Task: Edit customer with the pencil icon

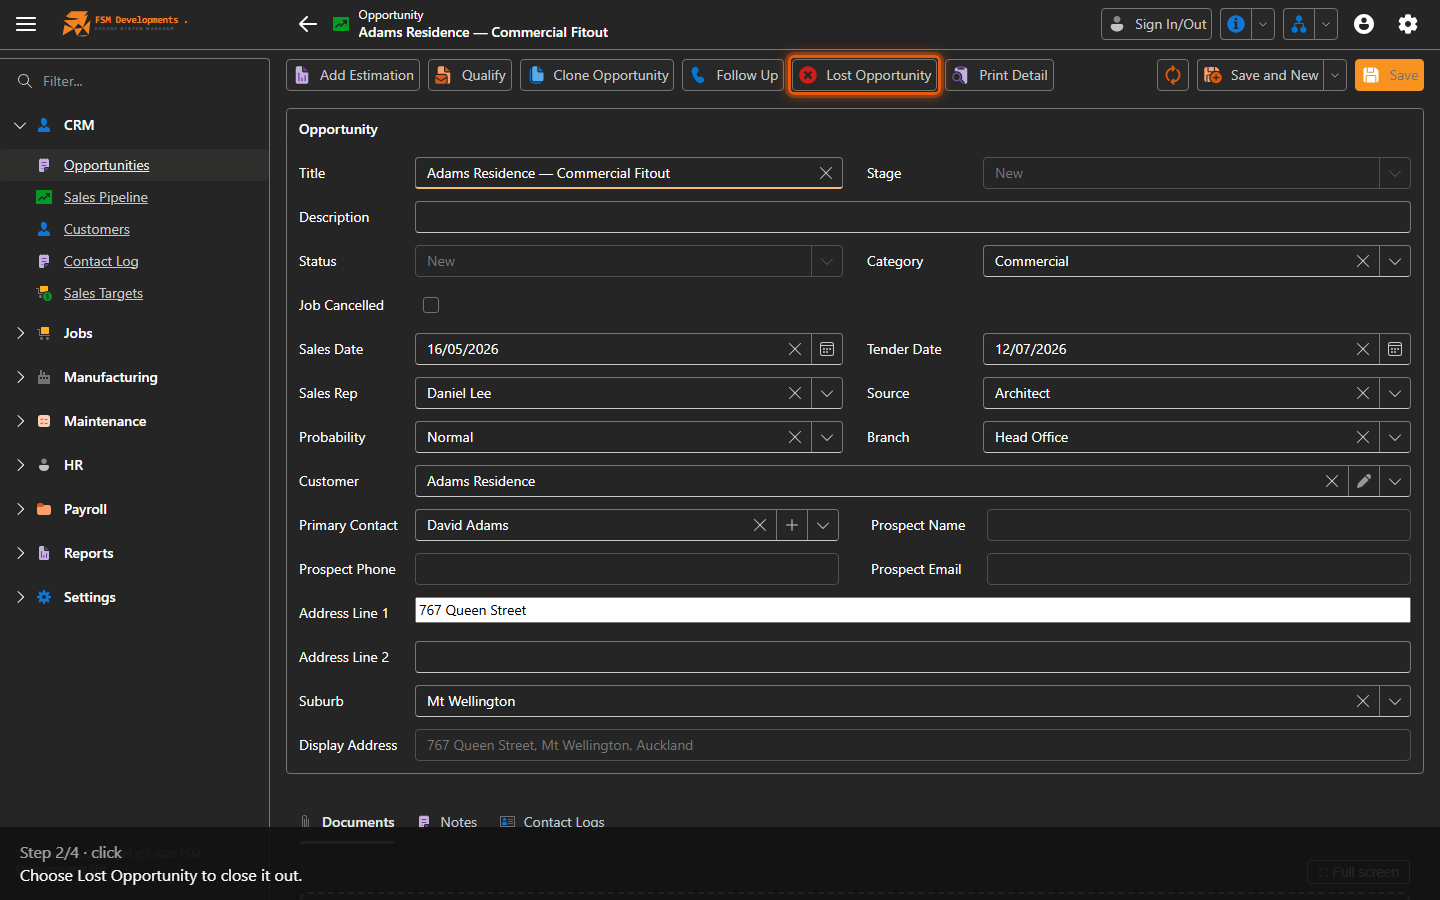Action: point(1364,481)
